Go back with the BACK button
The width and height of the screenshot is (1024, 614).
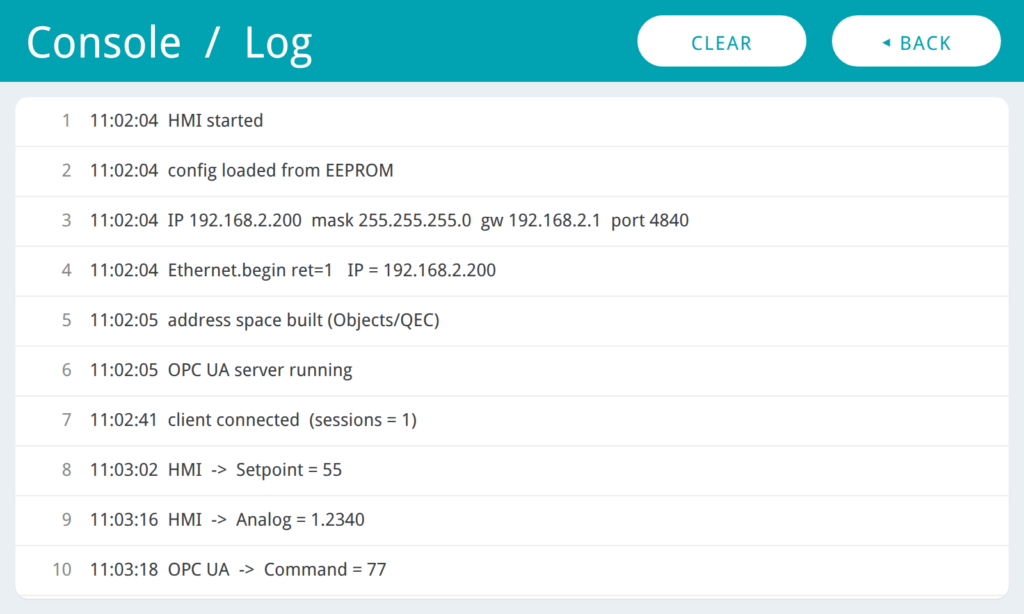(916, 41)
